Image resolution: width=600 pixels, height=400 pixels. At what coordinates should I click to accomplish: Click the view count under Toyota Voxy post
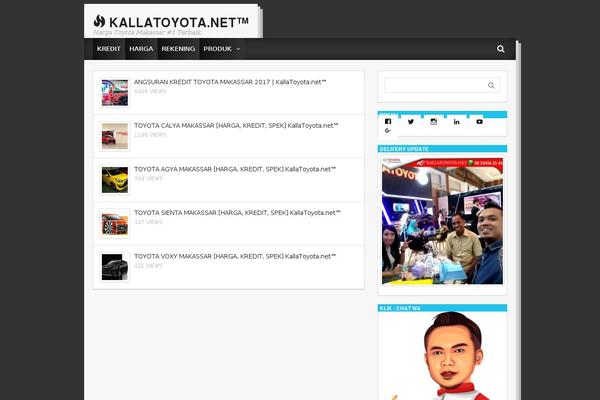point(148,266)
